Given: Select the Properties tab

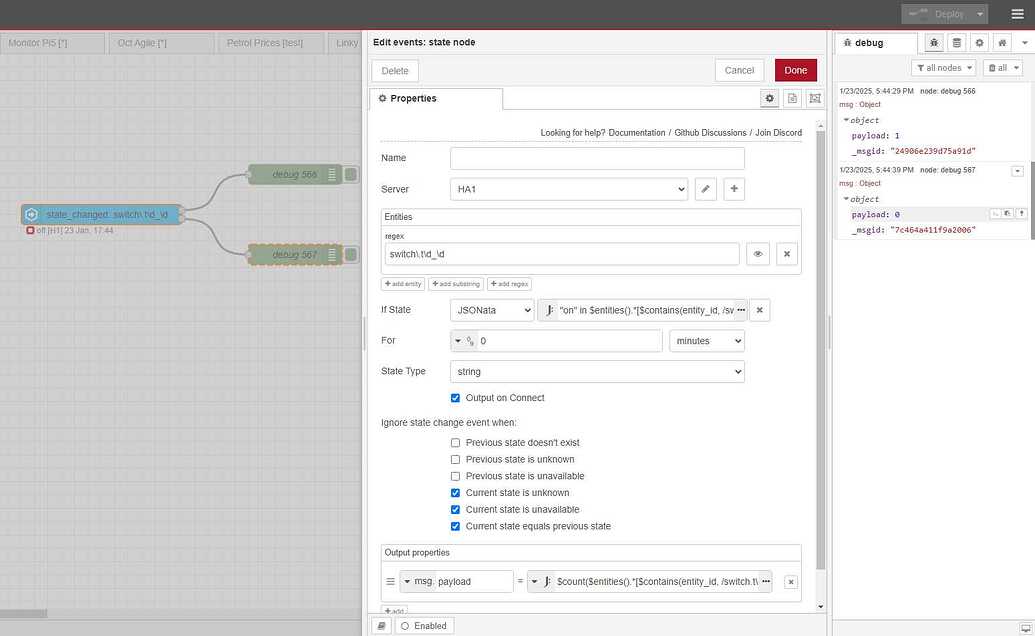Looking at the screenshot, I should [436, 98].
